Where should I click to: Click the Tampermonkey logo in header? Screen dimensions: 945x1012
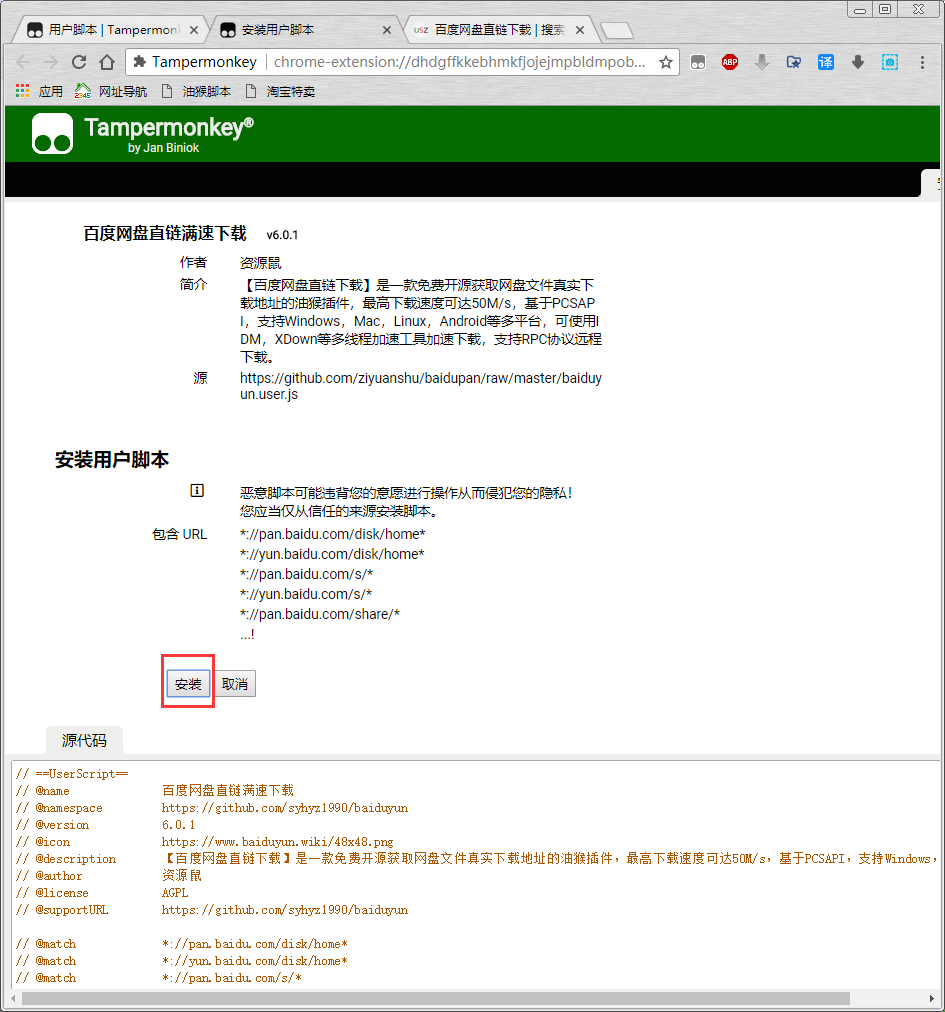(52, 134)
